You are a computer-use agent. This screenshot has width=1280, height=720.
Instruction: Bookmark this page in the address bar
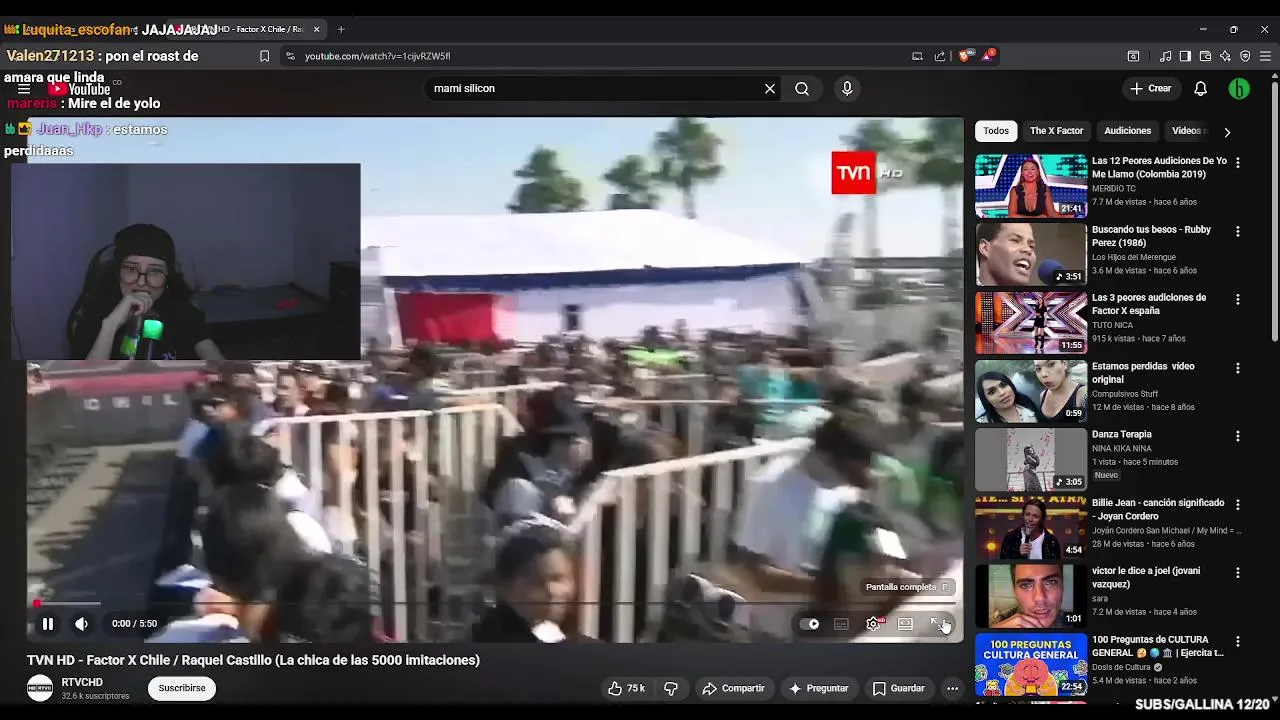point(264,56)
